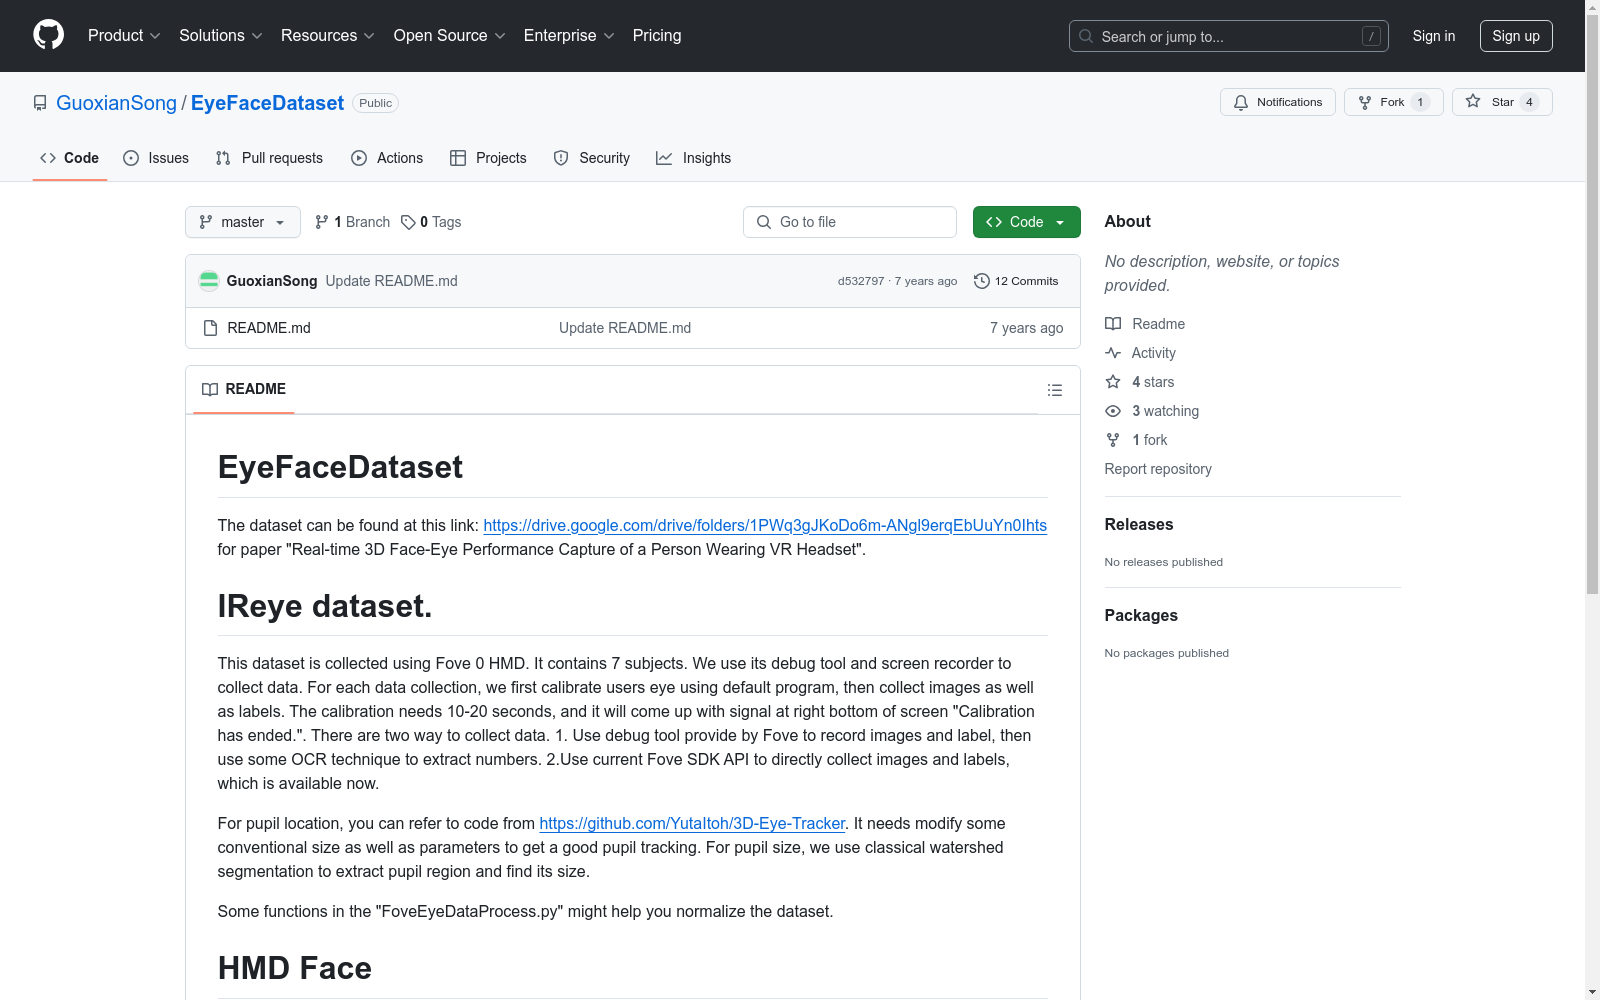The height and width of the screenshot is (1000, 1600).
Task: Switch to the Issues tab
Action: (x=156, y=158)
